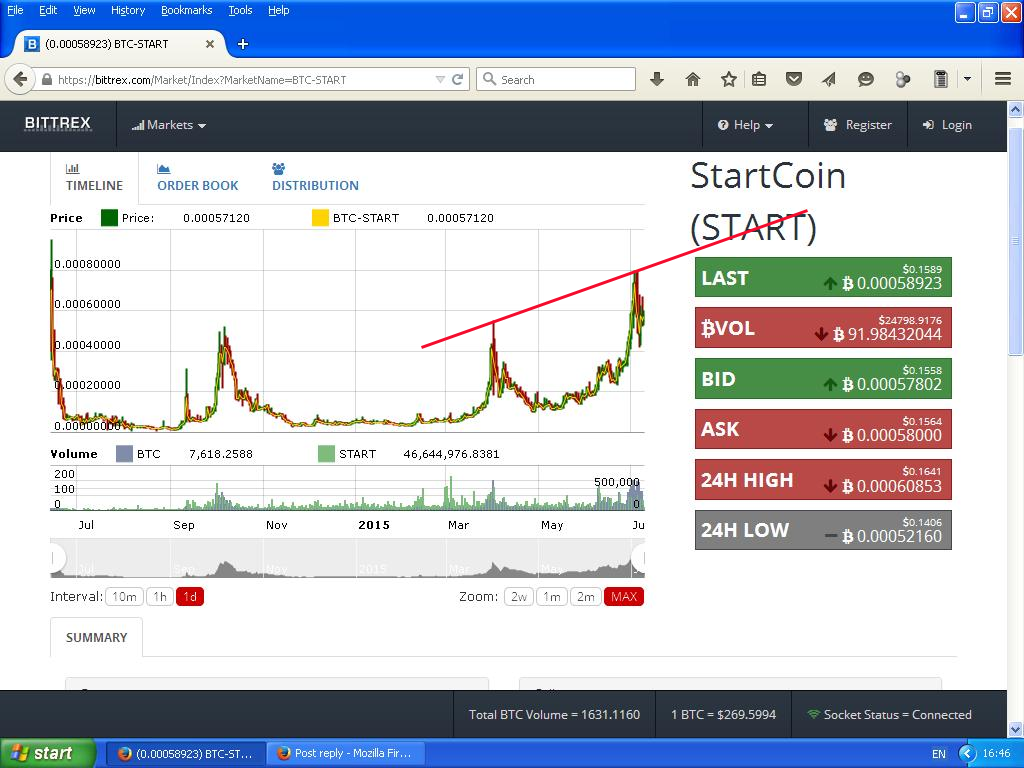Click the EN language indicator

tap(938, 754)
